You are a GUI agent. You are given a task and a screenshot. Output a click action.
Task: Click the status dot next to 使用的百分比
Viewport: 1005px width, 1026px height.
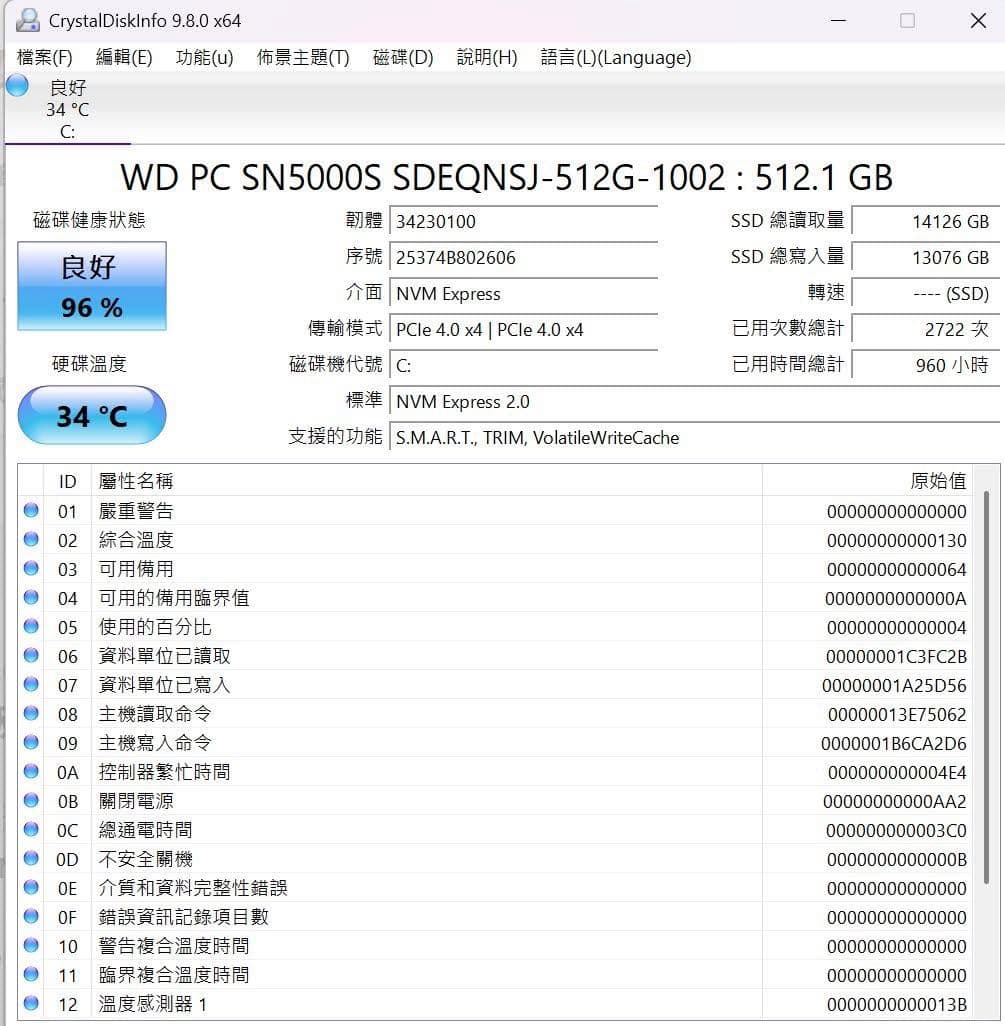[31, 626]
